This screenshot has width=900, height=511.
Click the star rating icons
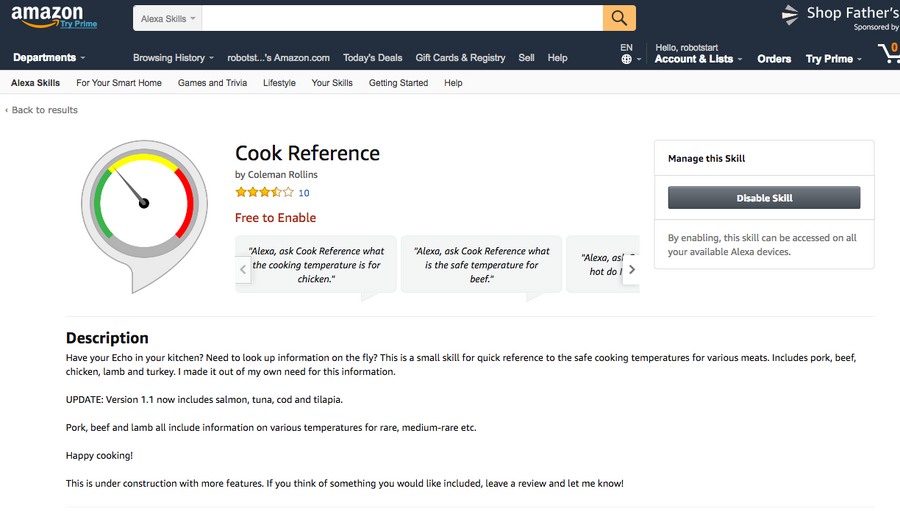(264, 193)
